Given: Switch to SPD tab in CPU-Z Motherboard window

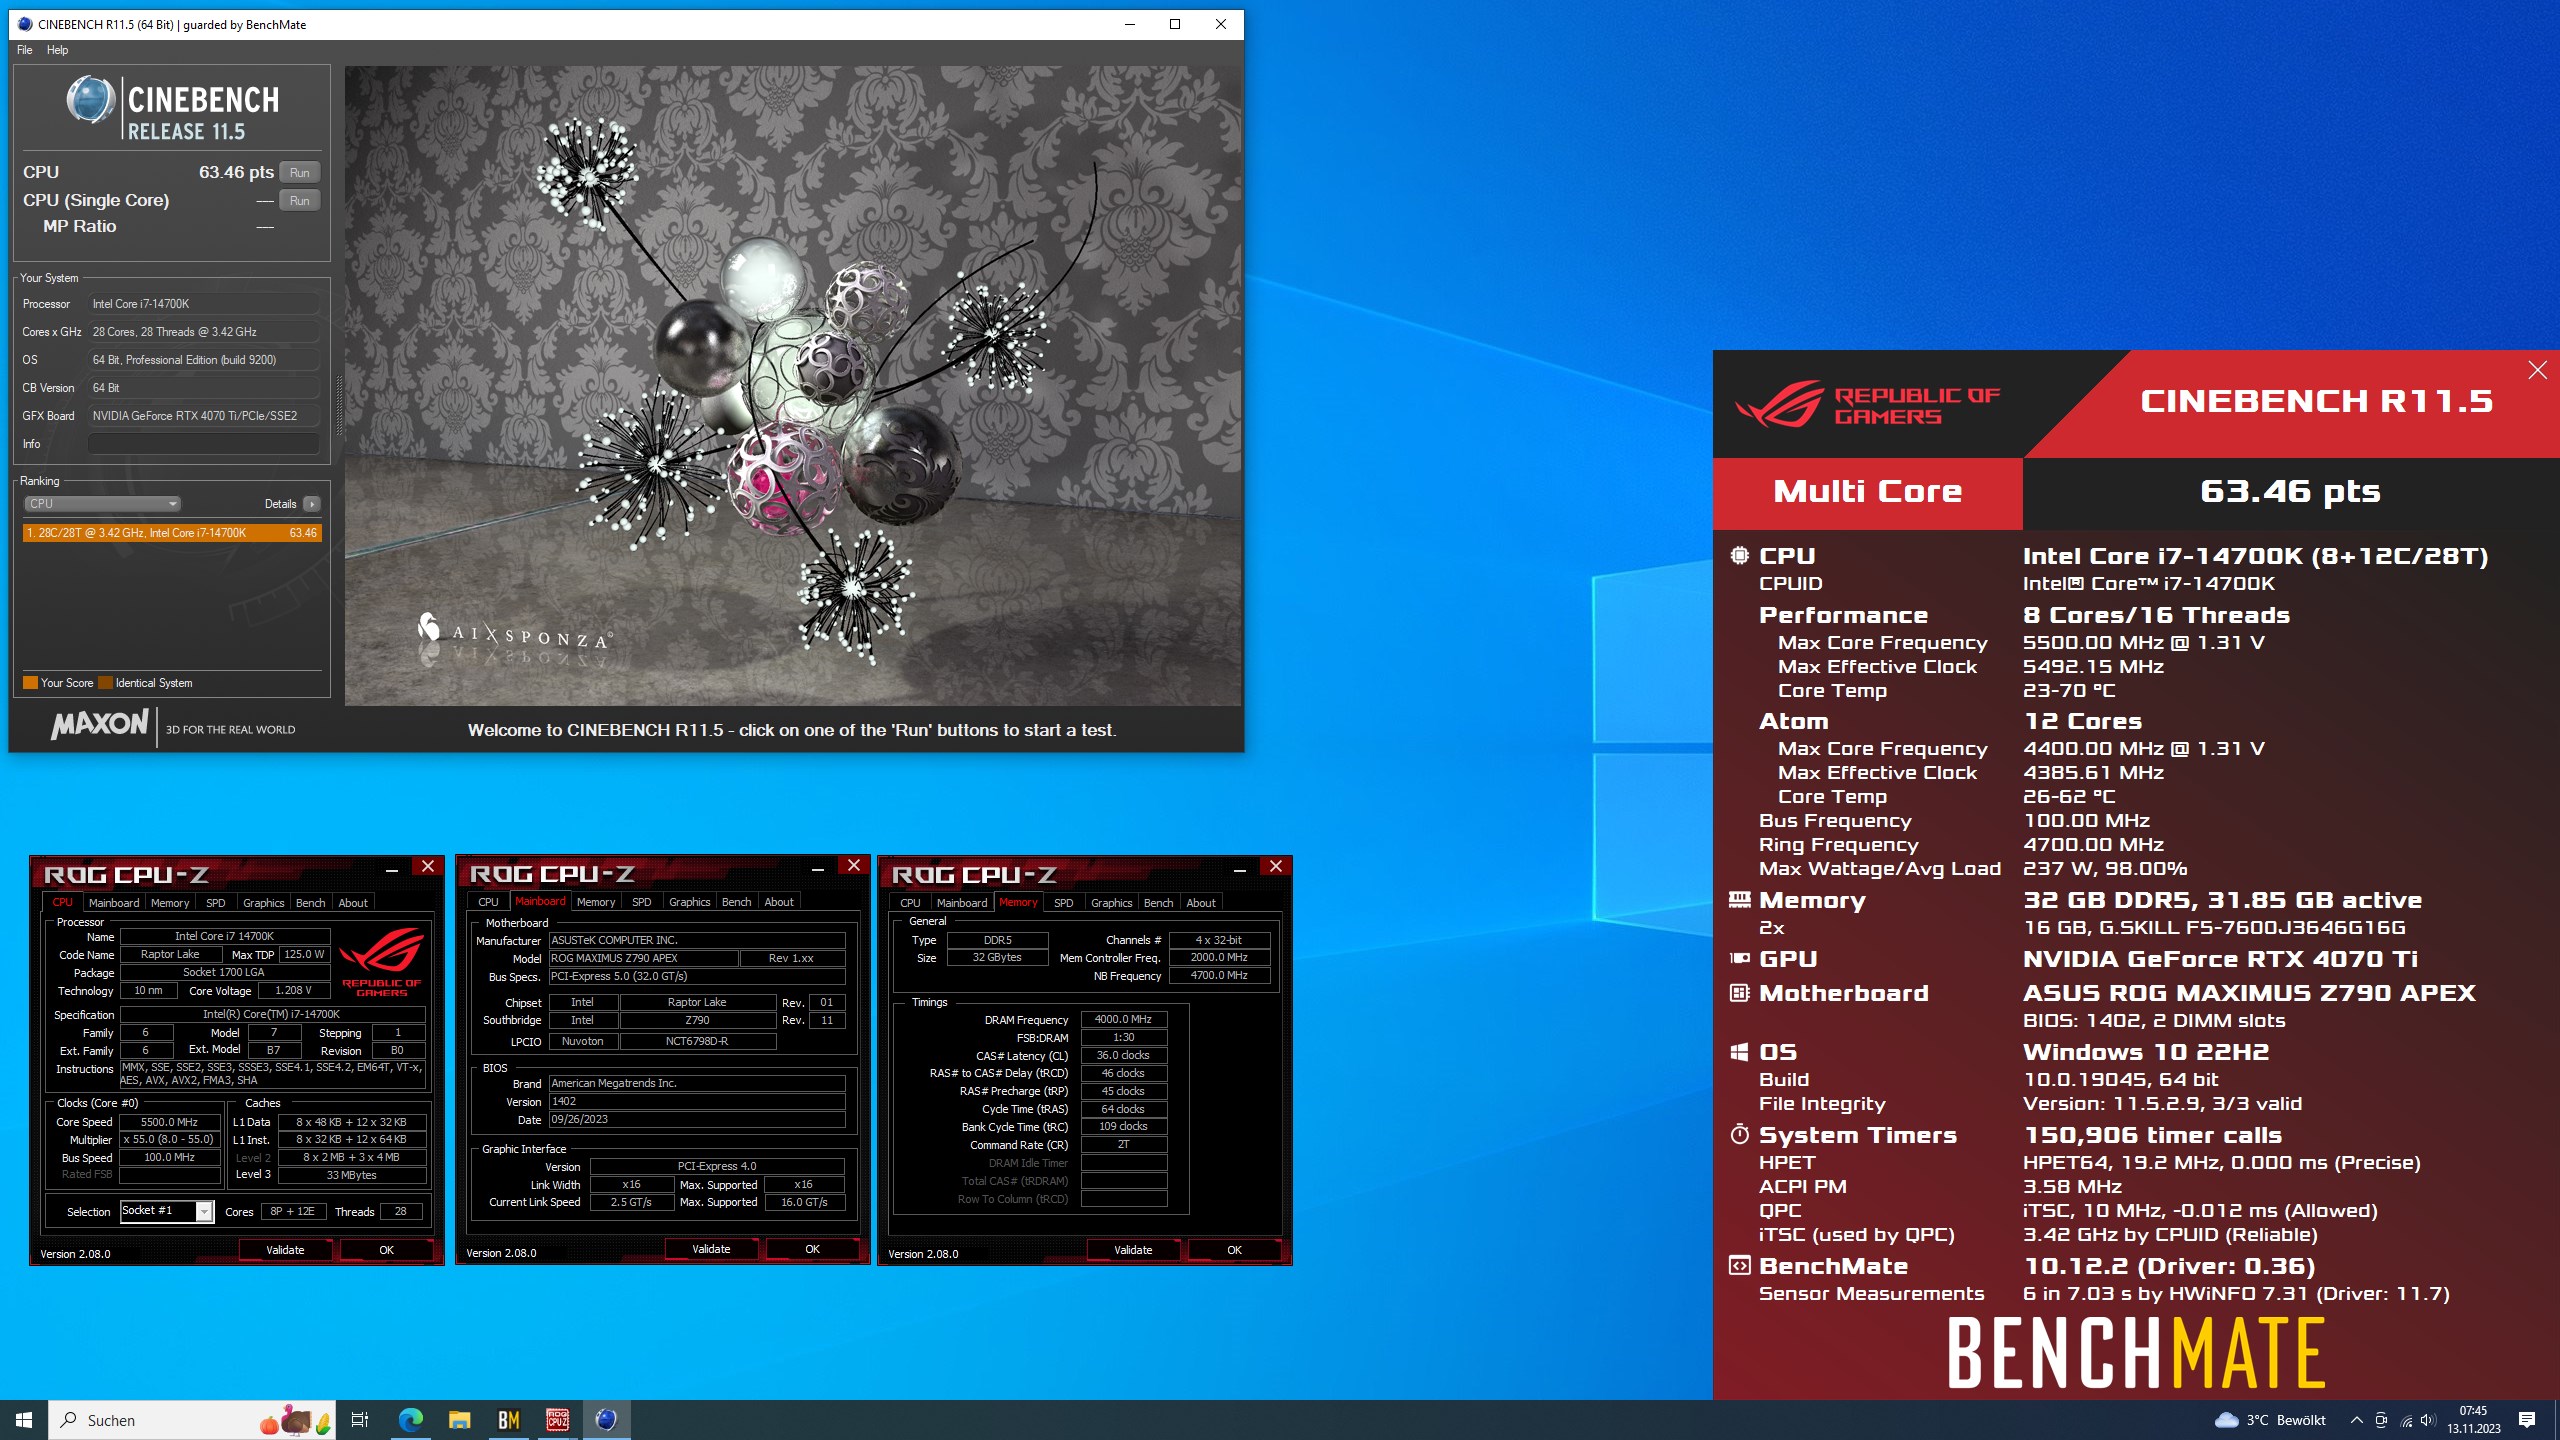Looking at the screenshot, I should [x=642, y=902].
